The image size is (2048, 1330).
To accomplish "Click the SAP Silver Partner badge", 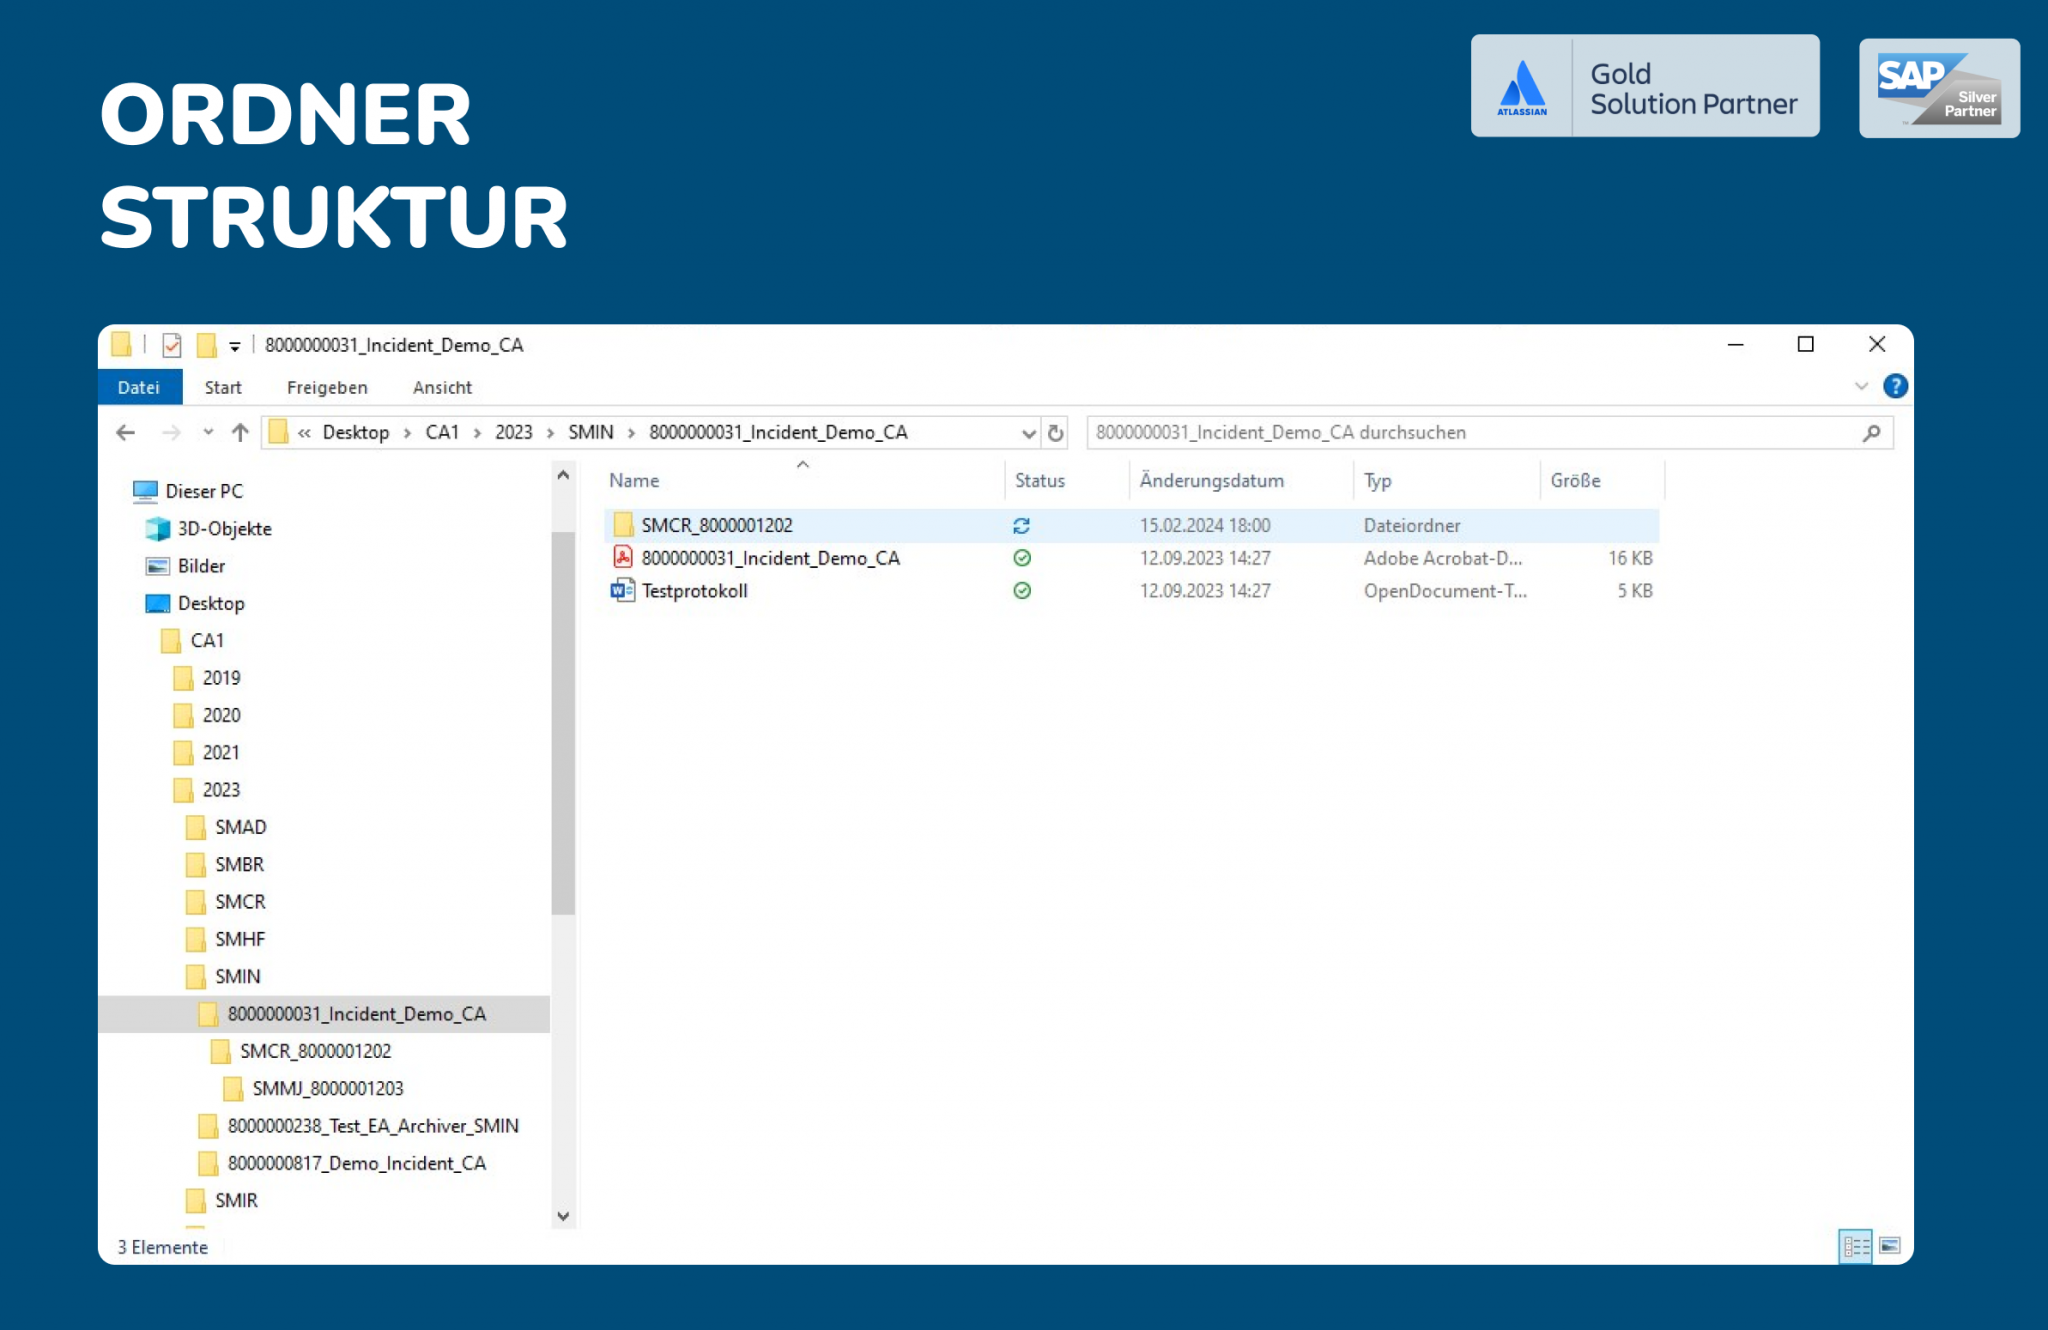I will [1939, 88].
